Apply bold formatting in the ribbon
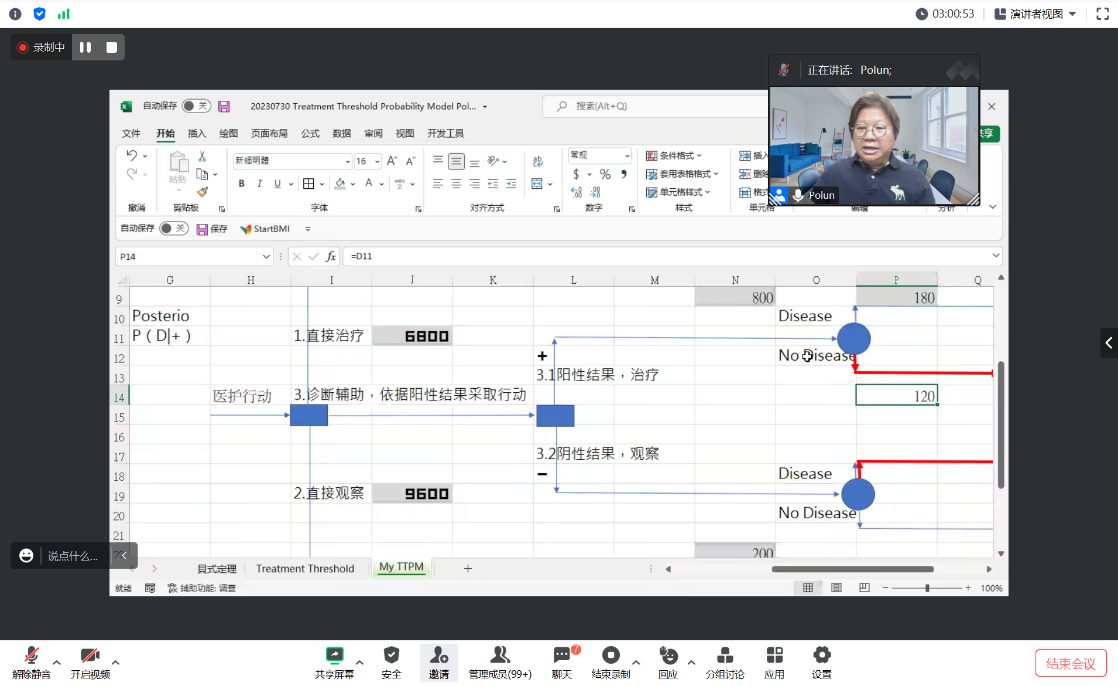 coord(241,184)
